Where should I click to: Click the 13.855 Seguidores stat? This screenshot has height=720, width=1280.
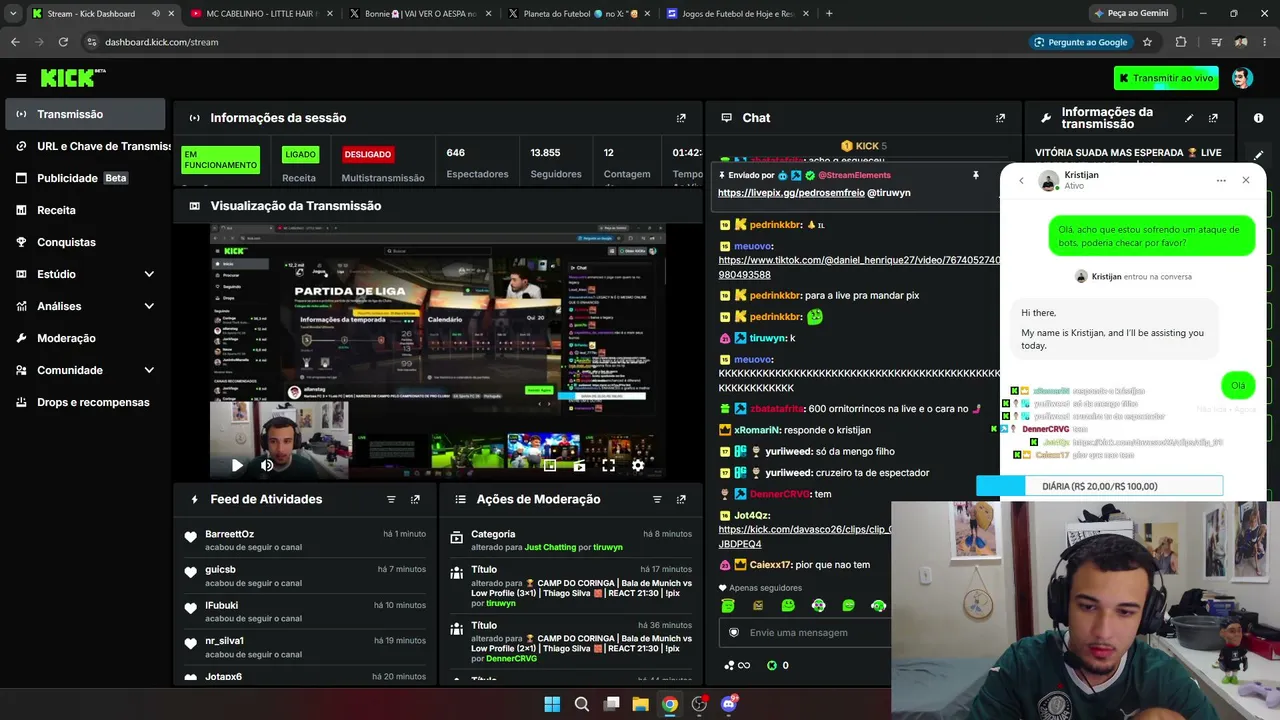[x=555, y=163]
